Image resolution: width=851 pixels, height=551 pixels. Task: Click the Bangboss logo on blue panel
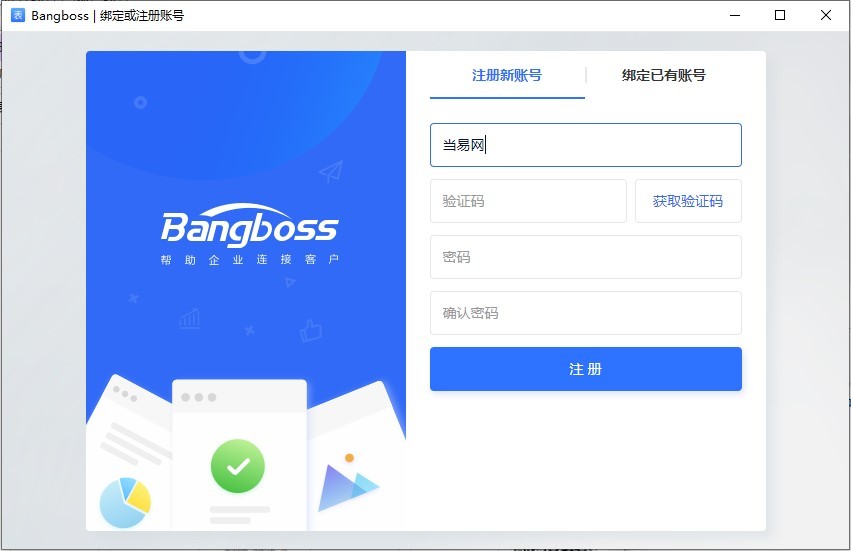click(x=250, y=225)
